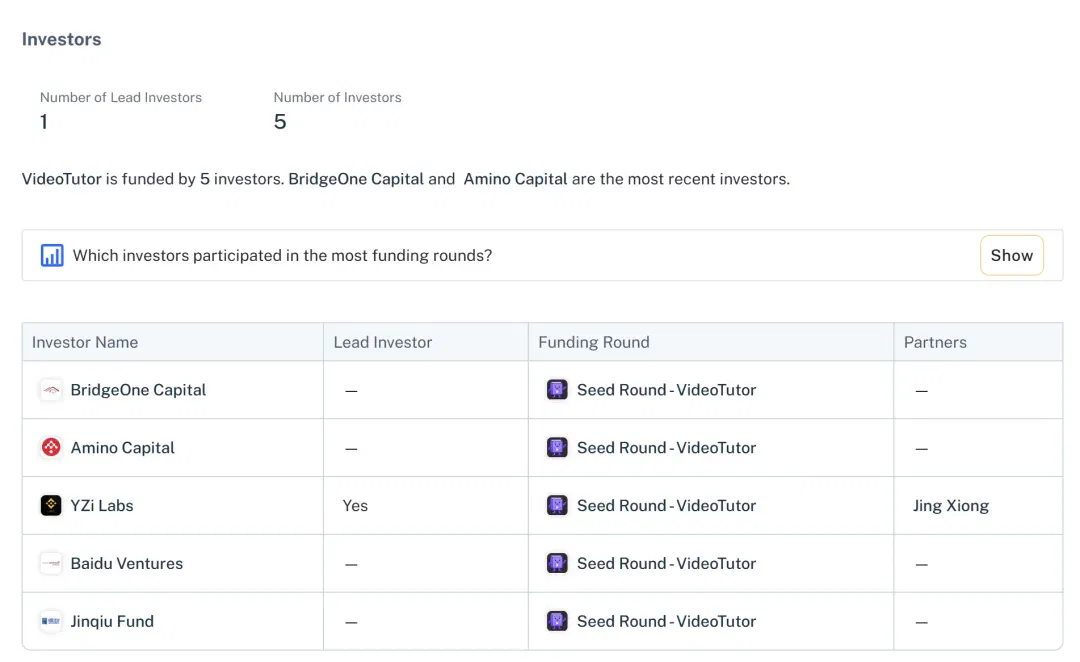Click BridgeOne Capital link in summary sentence
Image resolution: width=1080 pixels, height=662 pixels.
[x=356, y=179]
